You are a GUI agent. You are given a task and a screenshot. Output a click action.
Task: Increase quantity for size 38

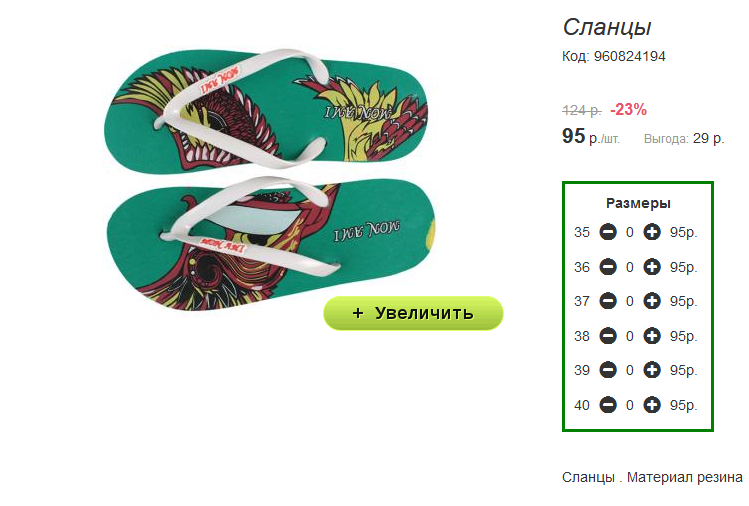(x=652, y=336)
